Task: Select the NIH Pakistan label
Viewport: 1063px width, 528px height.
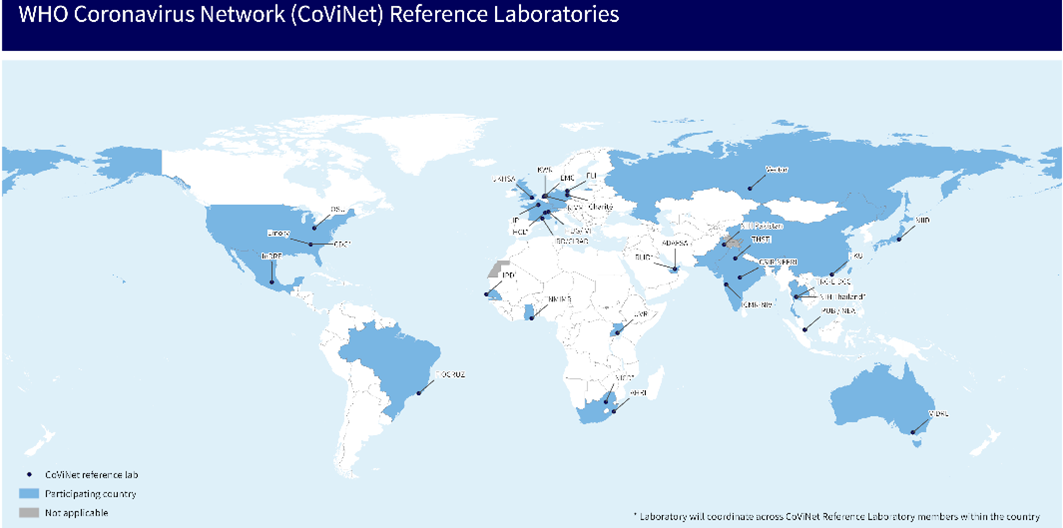Action: 762,225
